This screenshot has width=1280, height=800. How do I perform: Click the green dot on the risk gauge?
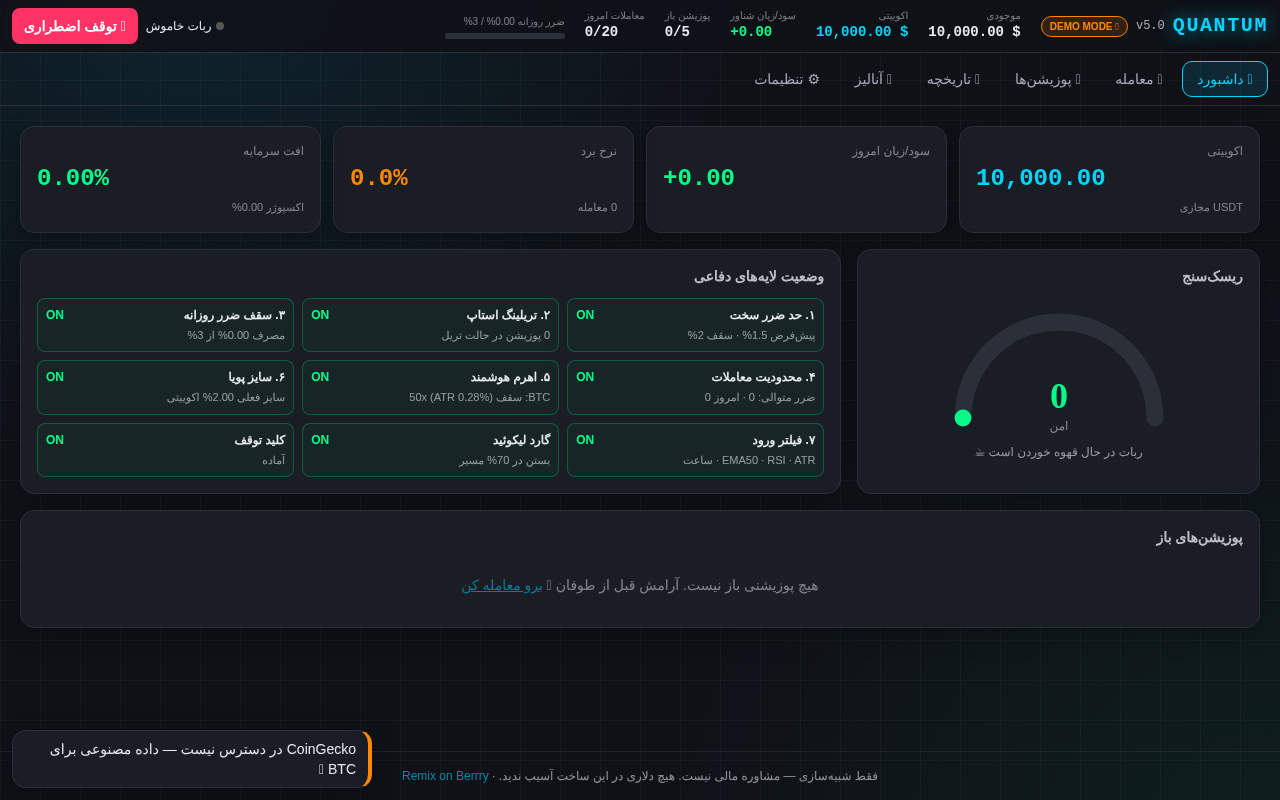[963, 418]
